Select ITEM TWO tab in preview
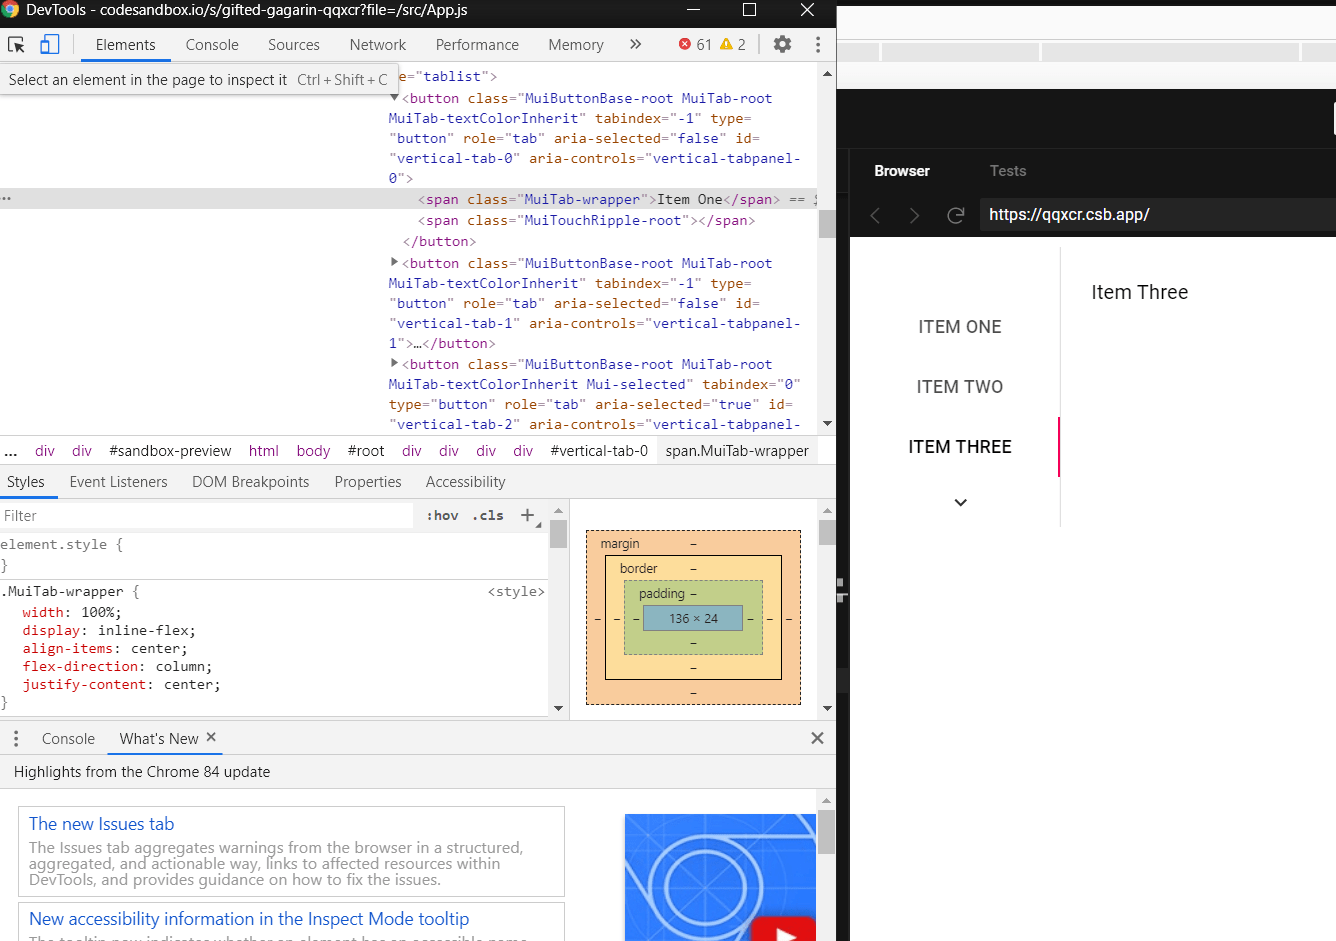 point(959,386)
